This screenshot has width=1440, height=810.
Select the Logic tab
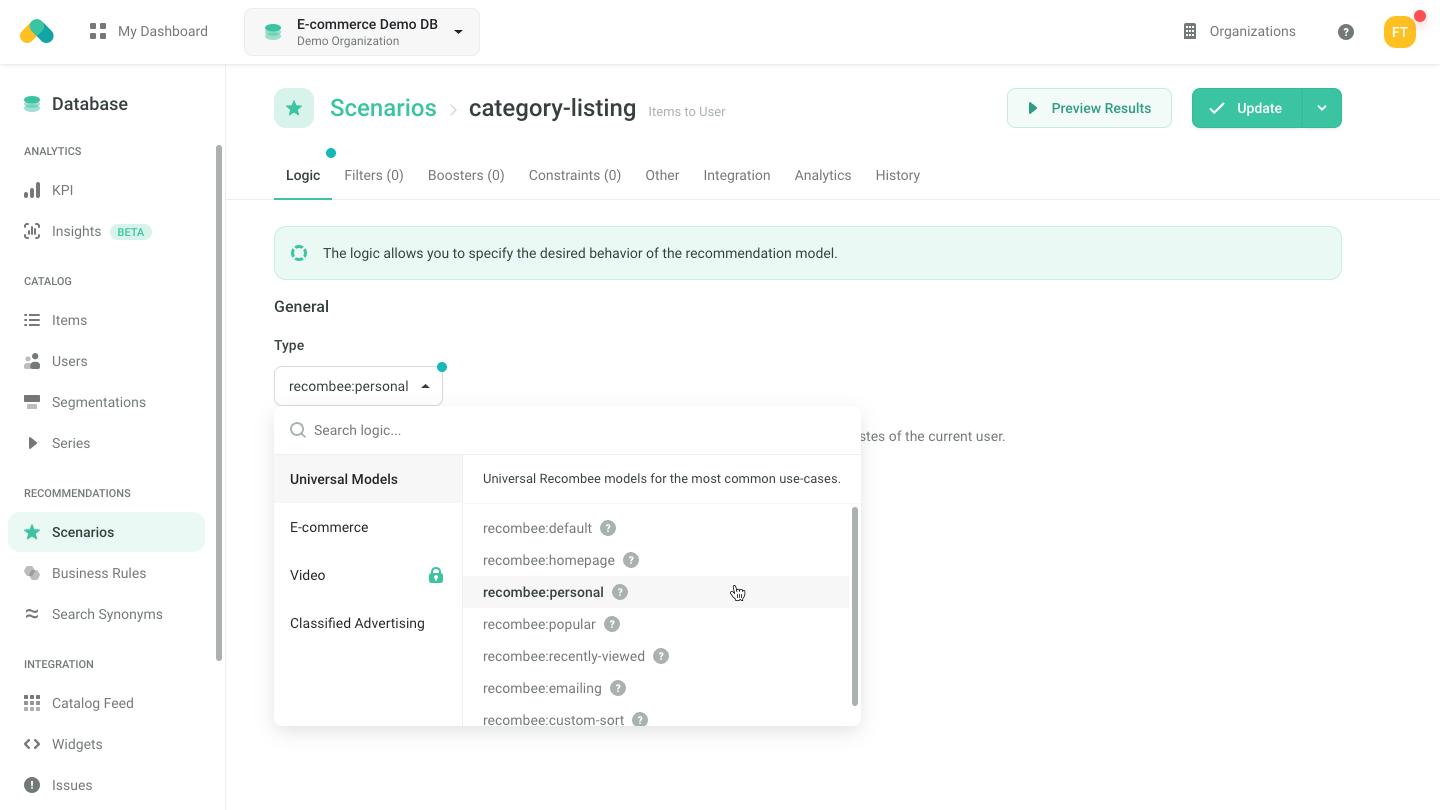(303, 175)
